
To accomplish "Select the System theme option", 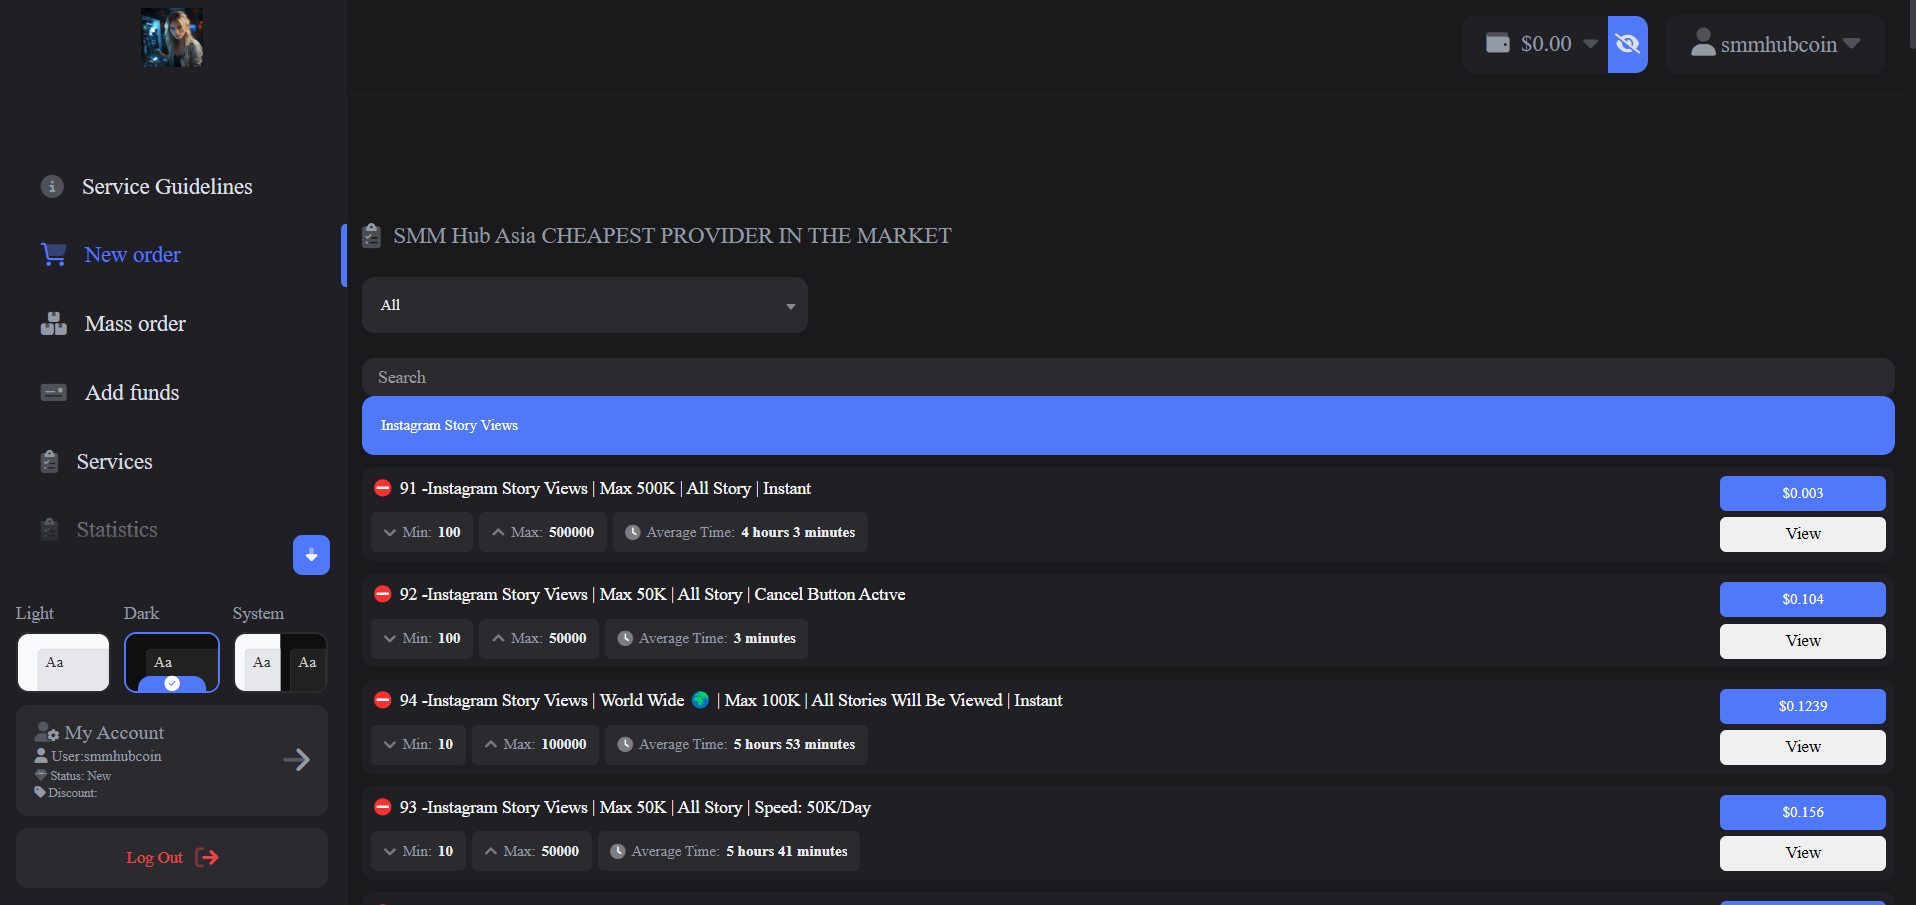I will coord(280,662).
